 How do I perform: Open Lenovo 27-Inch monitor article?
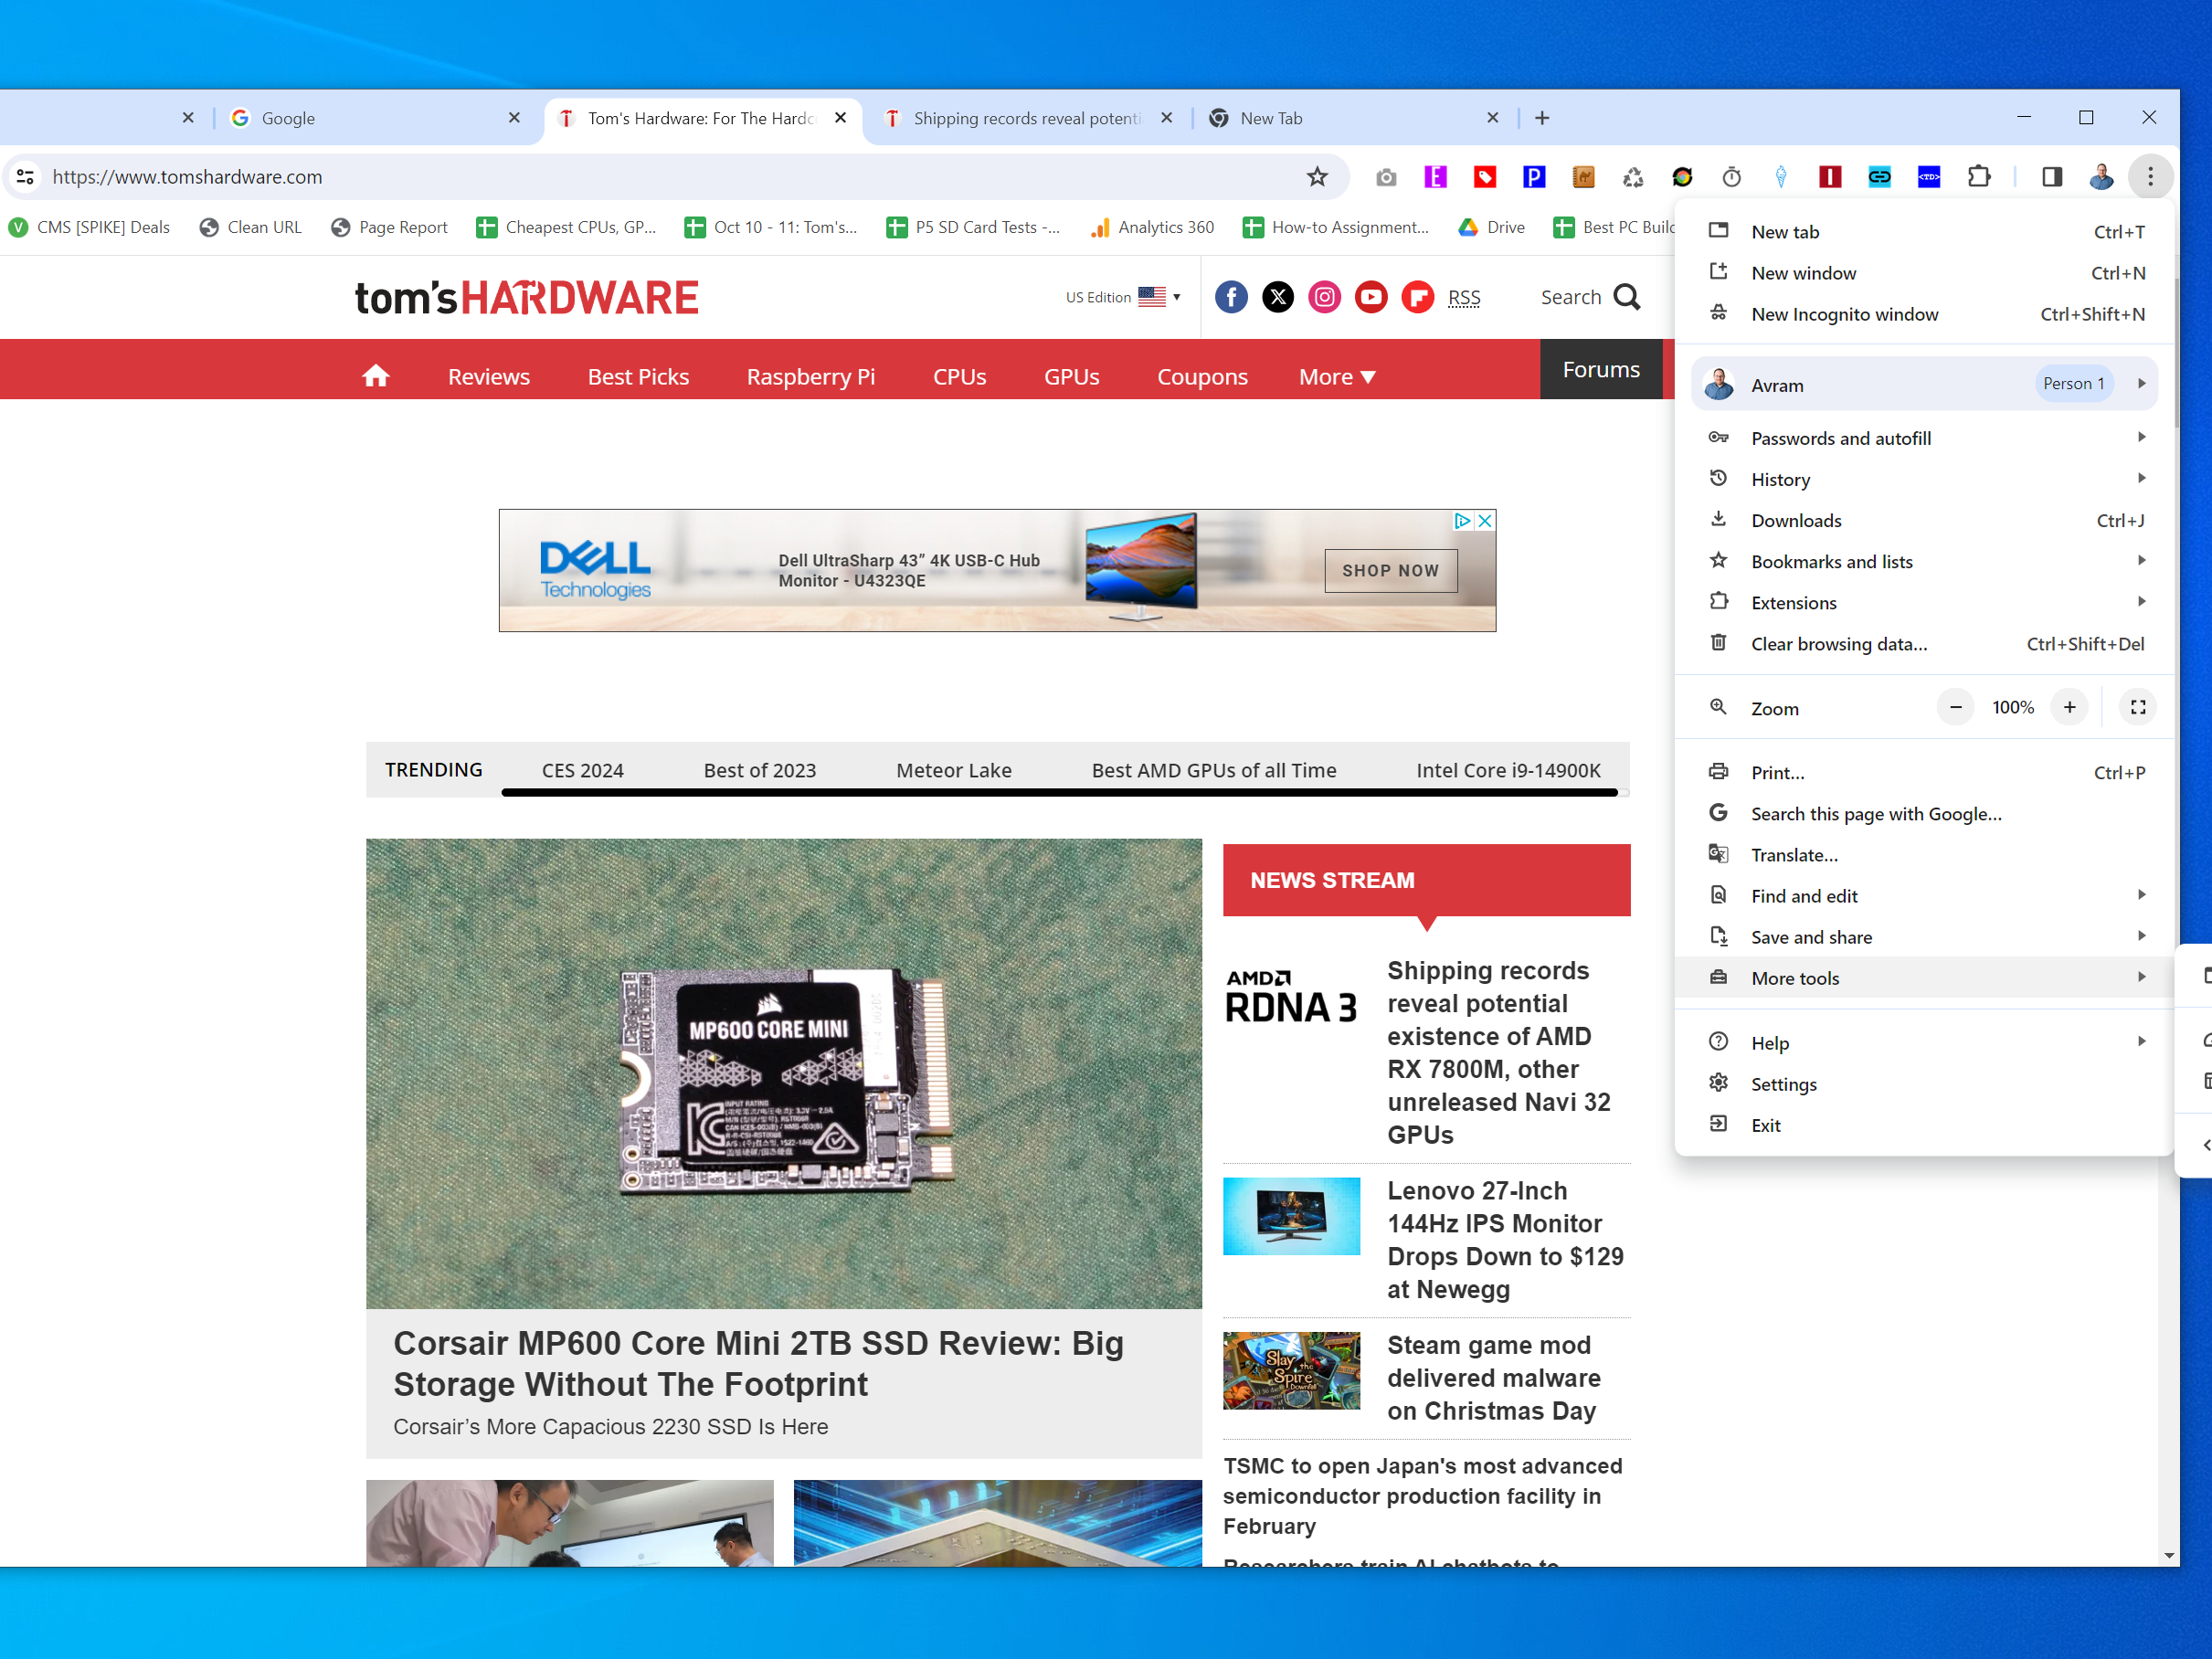tap(1505, 1240)
